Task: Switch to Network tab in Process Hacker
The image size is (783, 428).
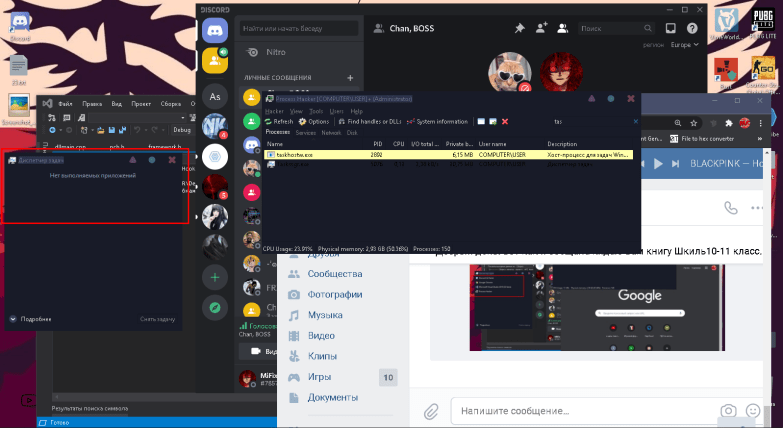Action: (x=331, y=133)
